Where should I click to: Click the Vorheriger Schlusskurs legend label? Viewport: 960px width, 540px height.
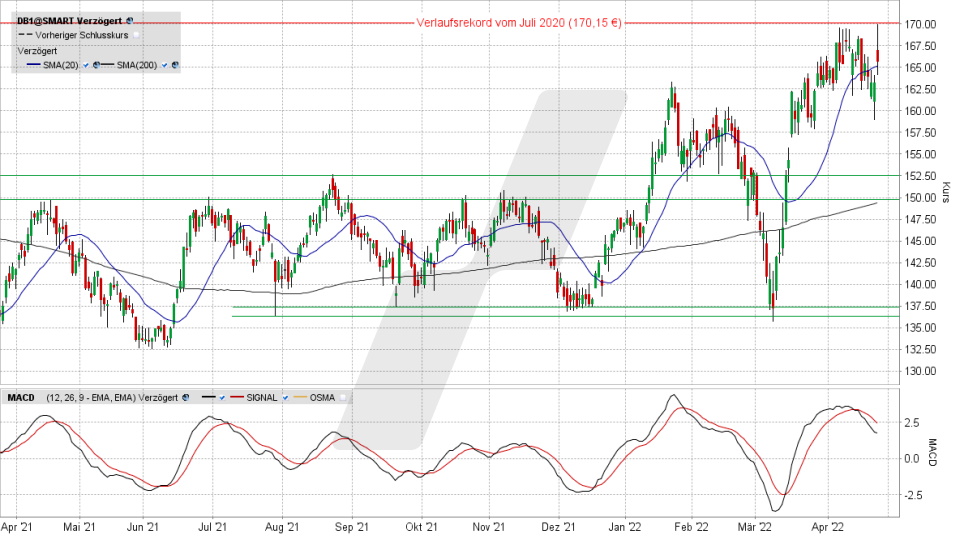[x=82, y=35]
